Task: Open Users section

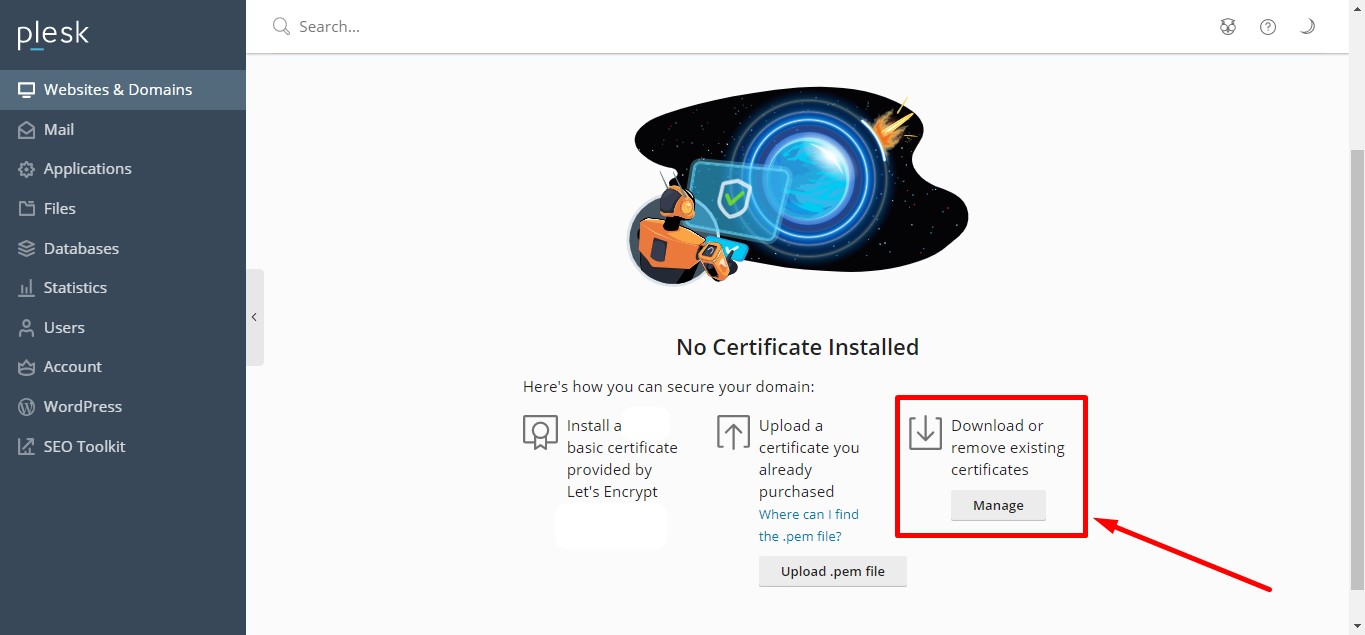Action: point(123,328)
